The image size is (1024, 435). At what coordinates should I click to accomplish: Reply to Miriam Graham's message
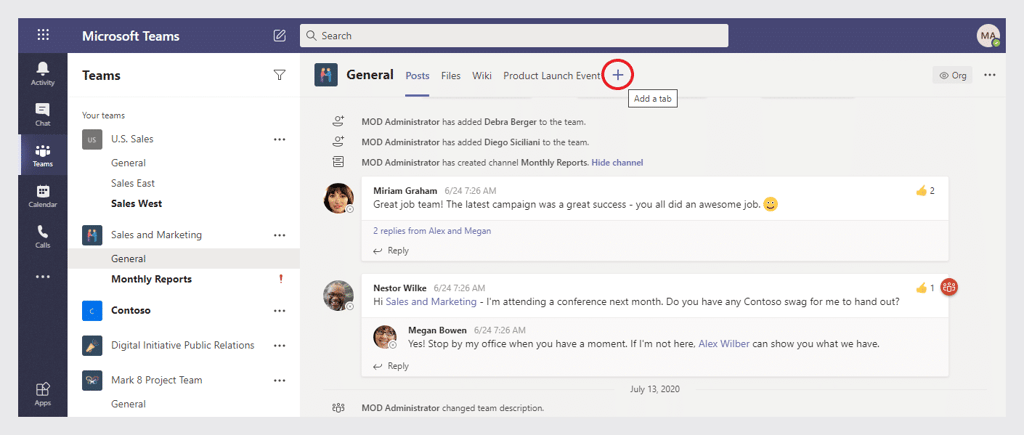(391, 250)
